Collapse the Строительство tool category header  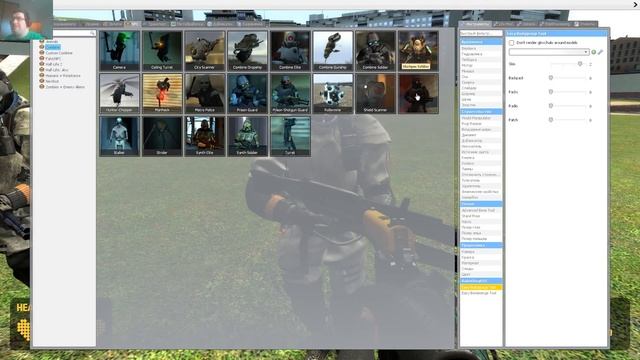pos(481,111)
